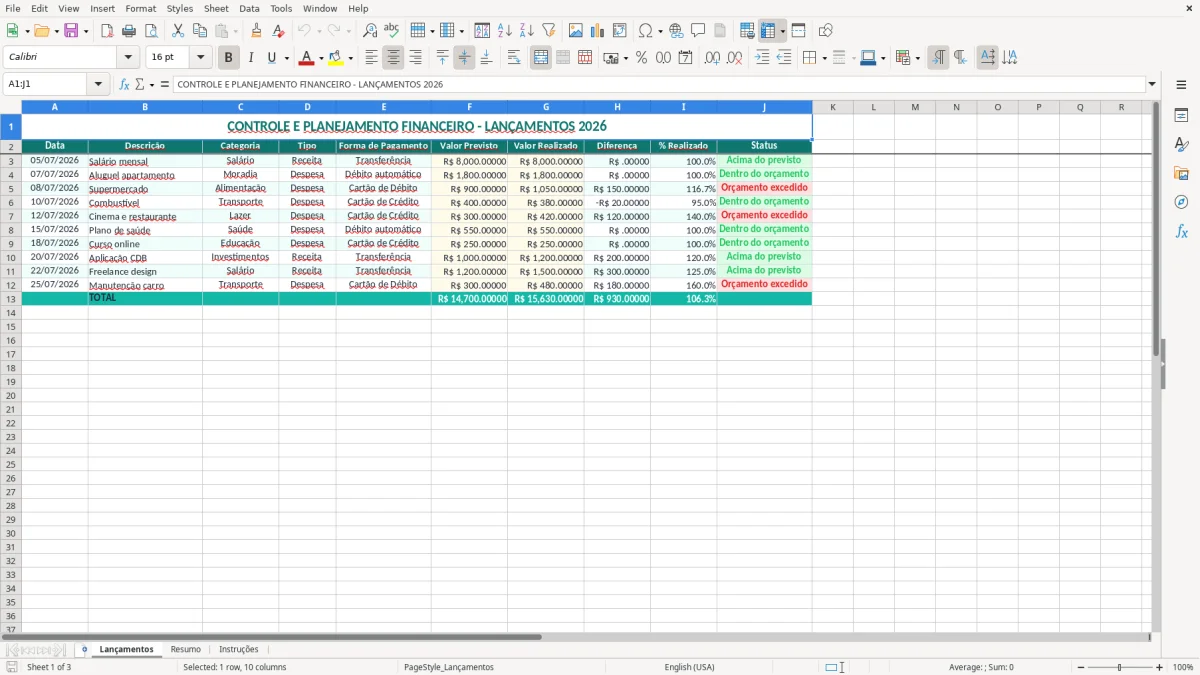Screen dimensions: 1200x675
Task: Open the sidebar Navigator panel
Action: [1181, 202]
